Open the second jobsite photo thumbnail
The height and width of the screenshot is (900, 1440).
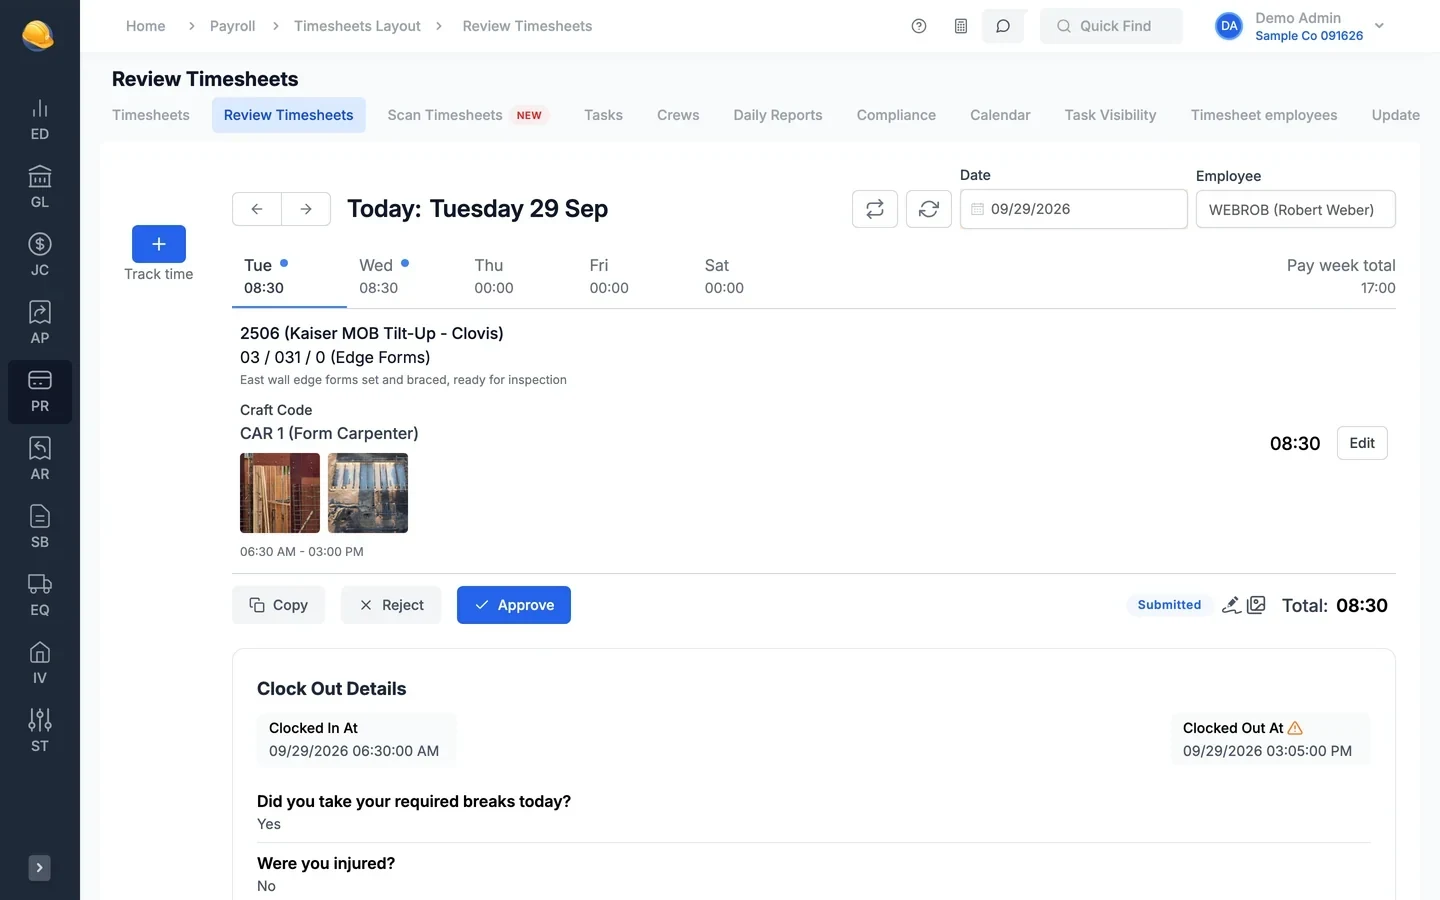[368, 493]
